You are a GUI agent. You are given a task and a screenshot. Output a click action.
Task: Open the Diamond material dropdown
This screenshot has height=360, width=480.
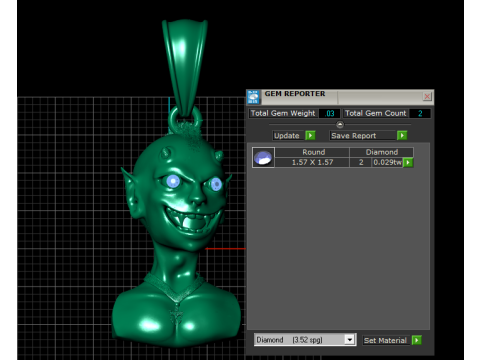(x=349, y=340)
